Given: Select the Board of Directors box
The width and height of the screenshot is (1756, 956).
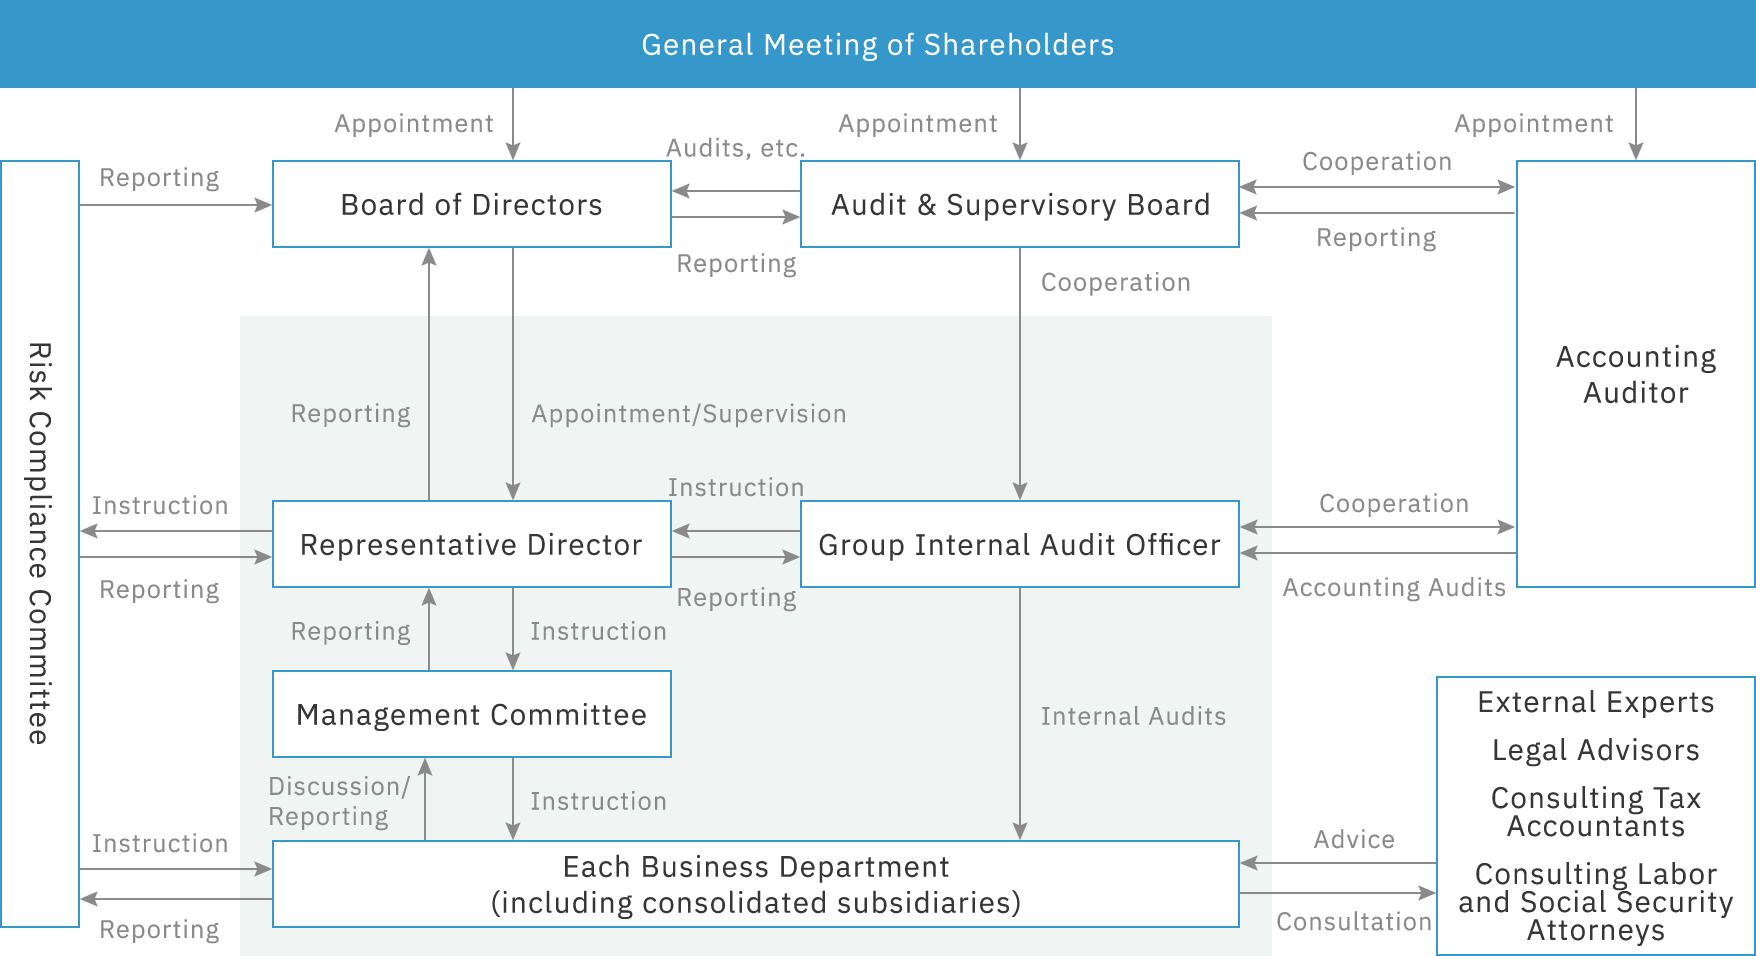Looking at the screenshot, I should 470,204.
